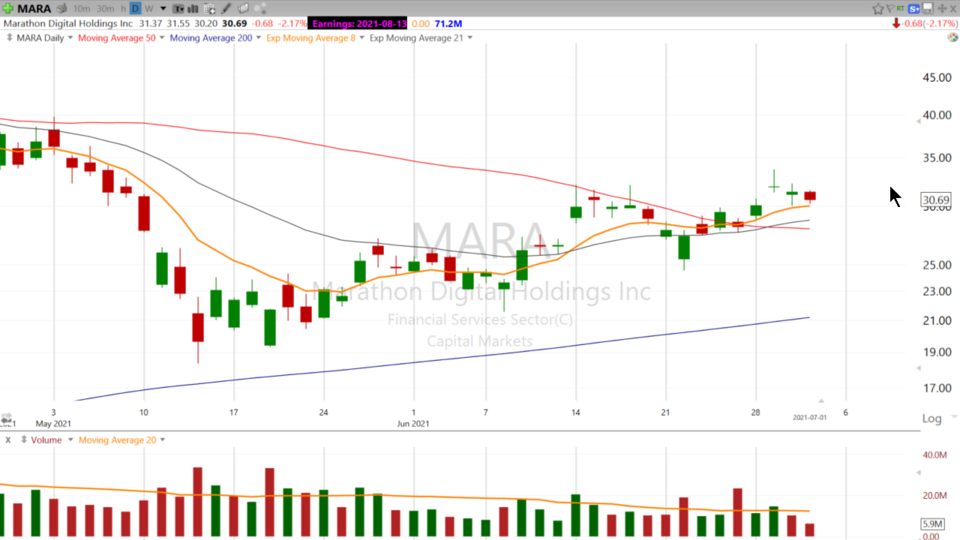Click the move window arrows icon

942,9
